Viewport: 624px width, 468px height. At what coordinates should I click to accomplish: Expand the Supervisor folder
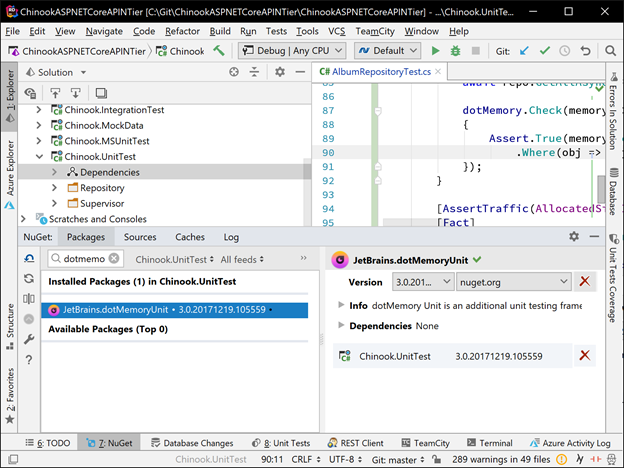(x=55, y=203)
